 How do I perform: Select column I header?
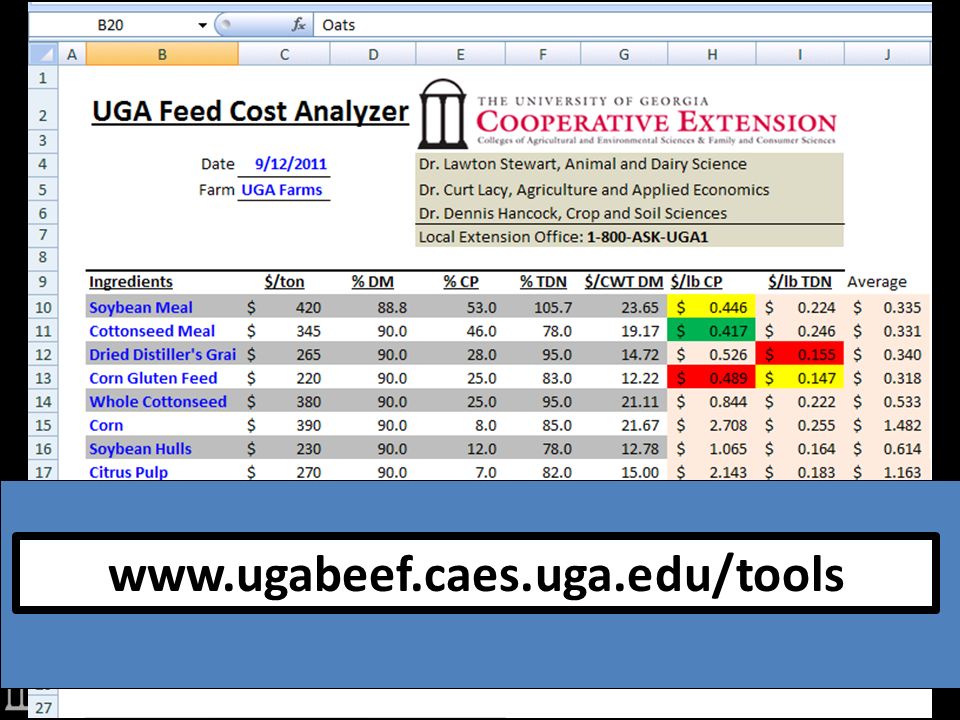click(800, 54)
